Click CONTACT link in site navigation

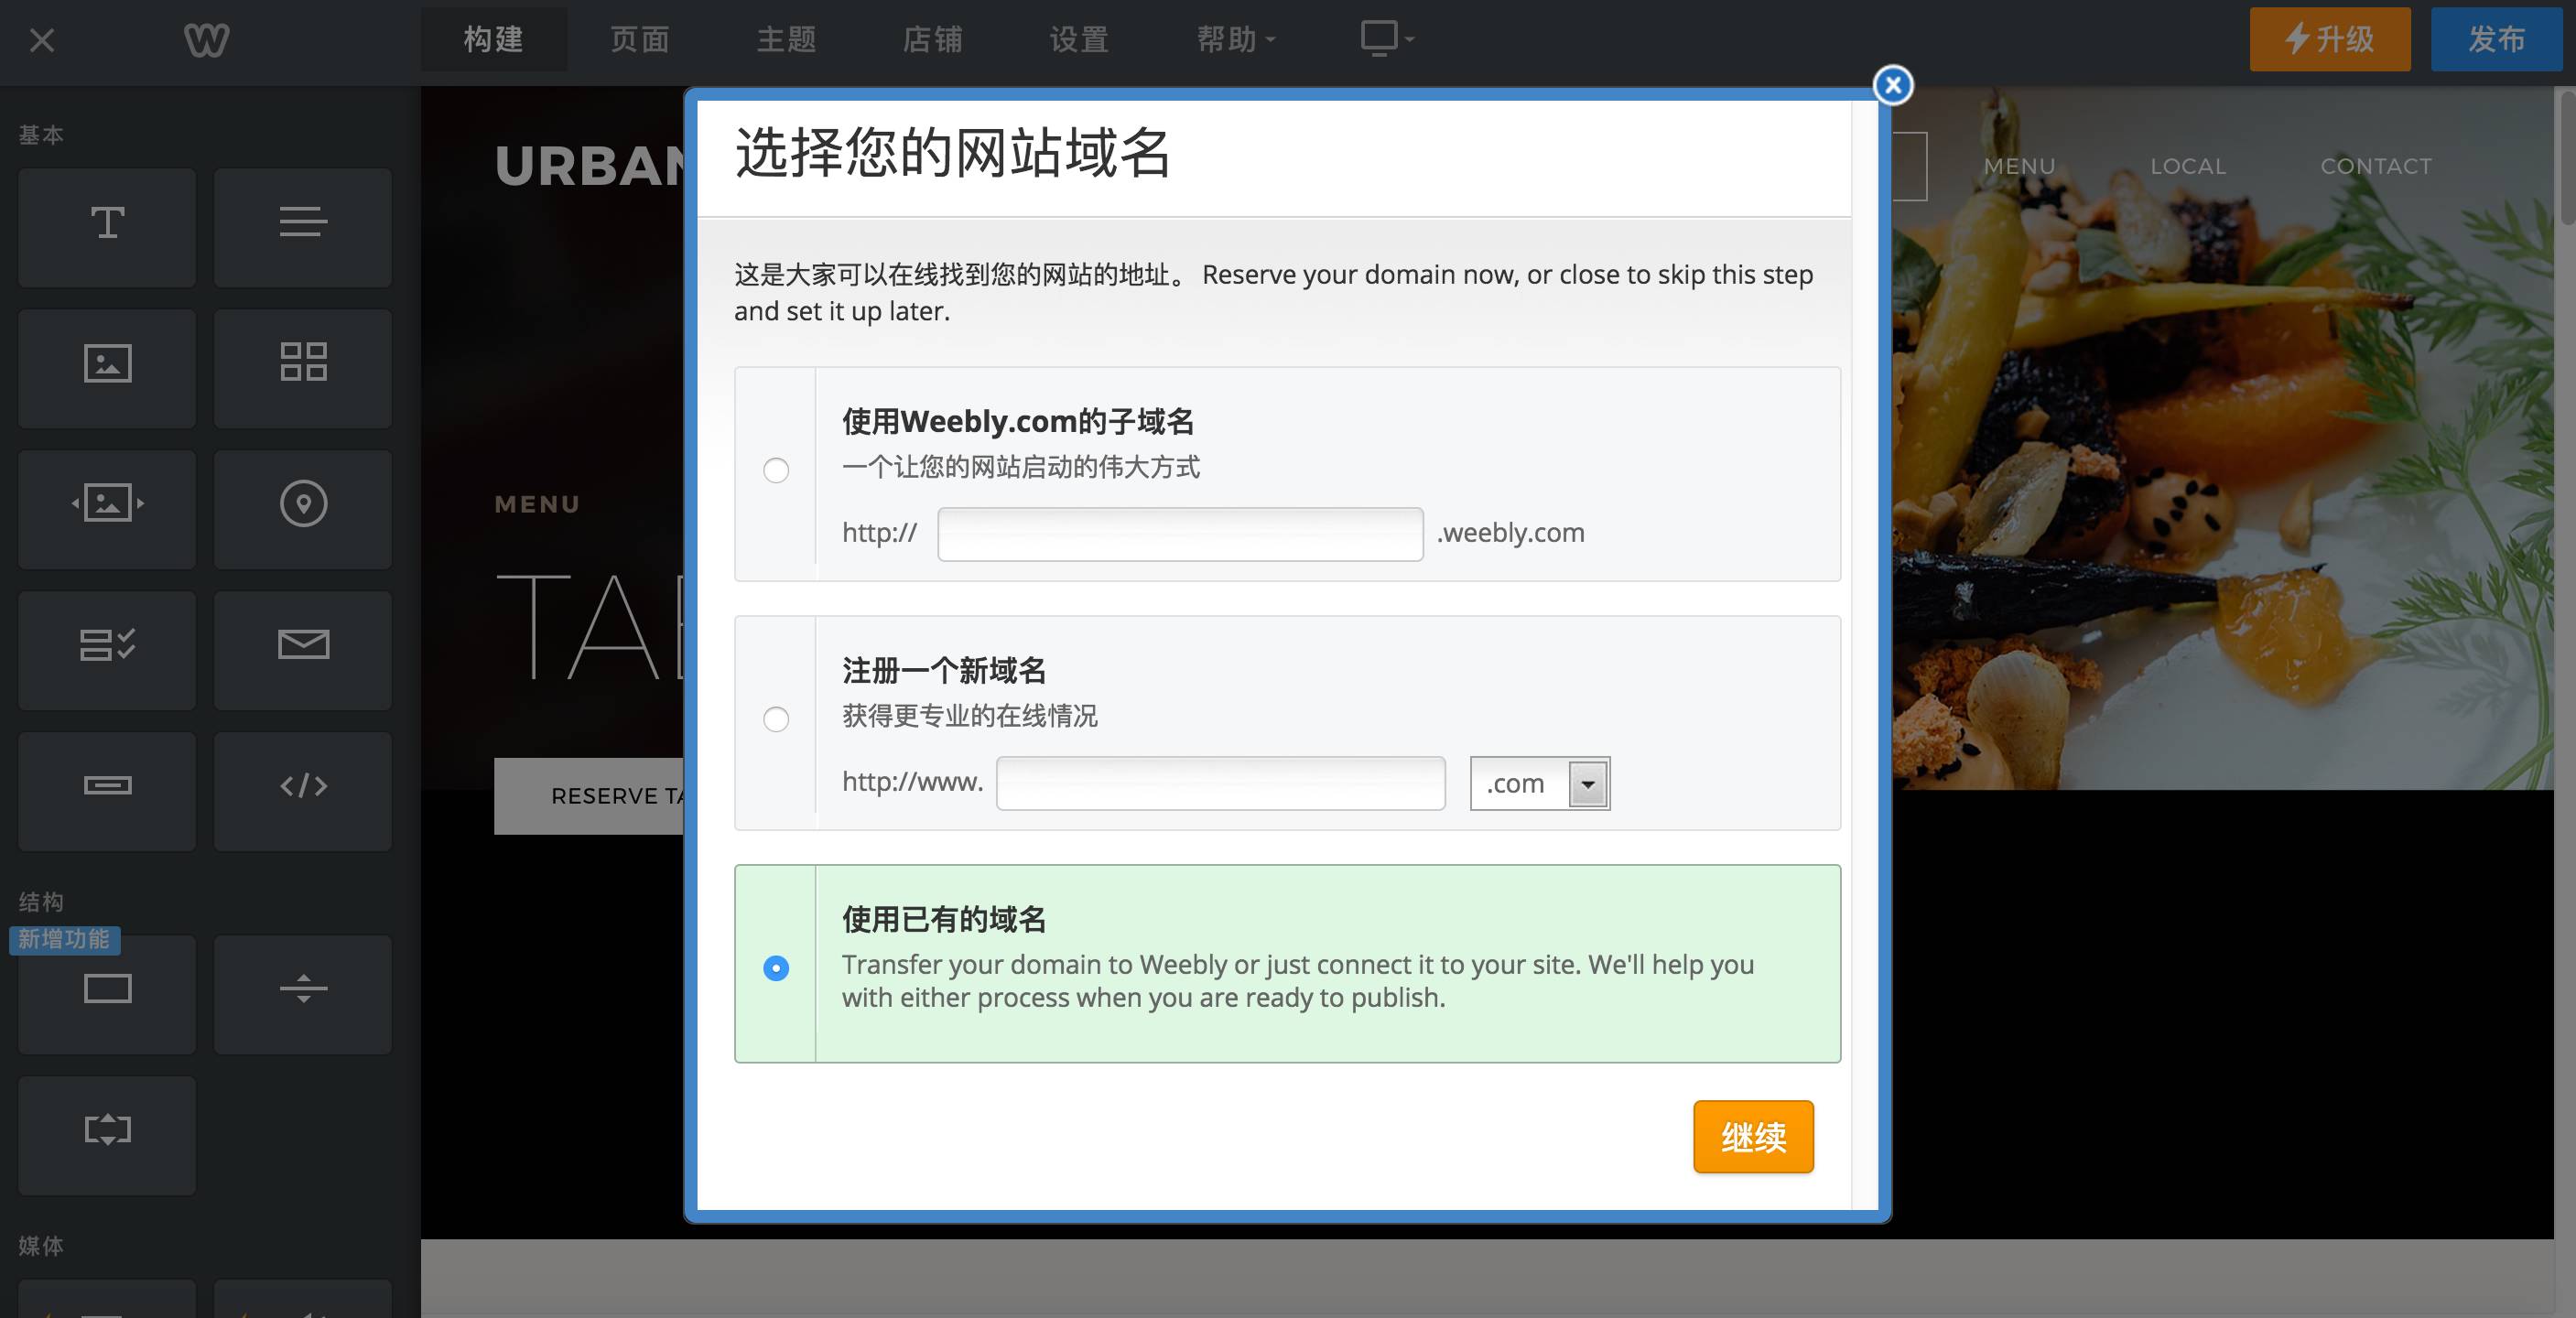[x=2375, y=166]
